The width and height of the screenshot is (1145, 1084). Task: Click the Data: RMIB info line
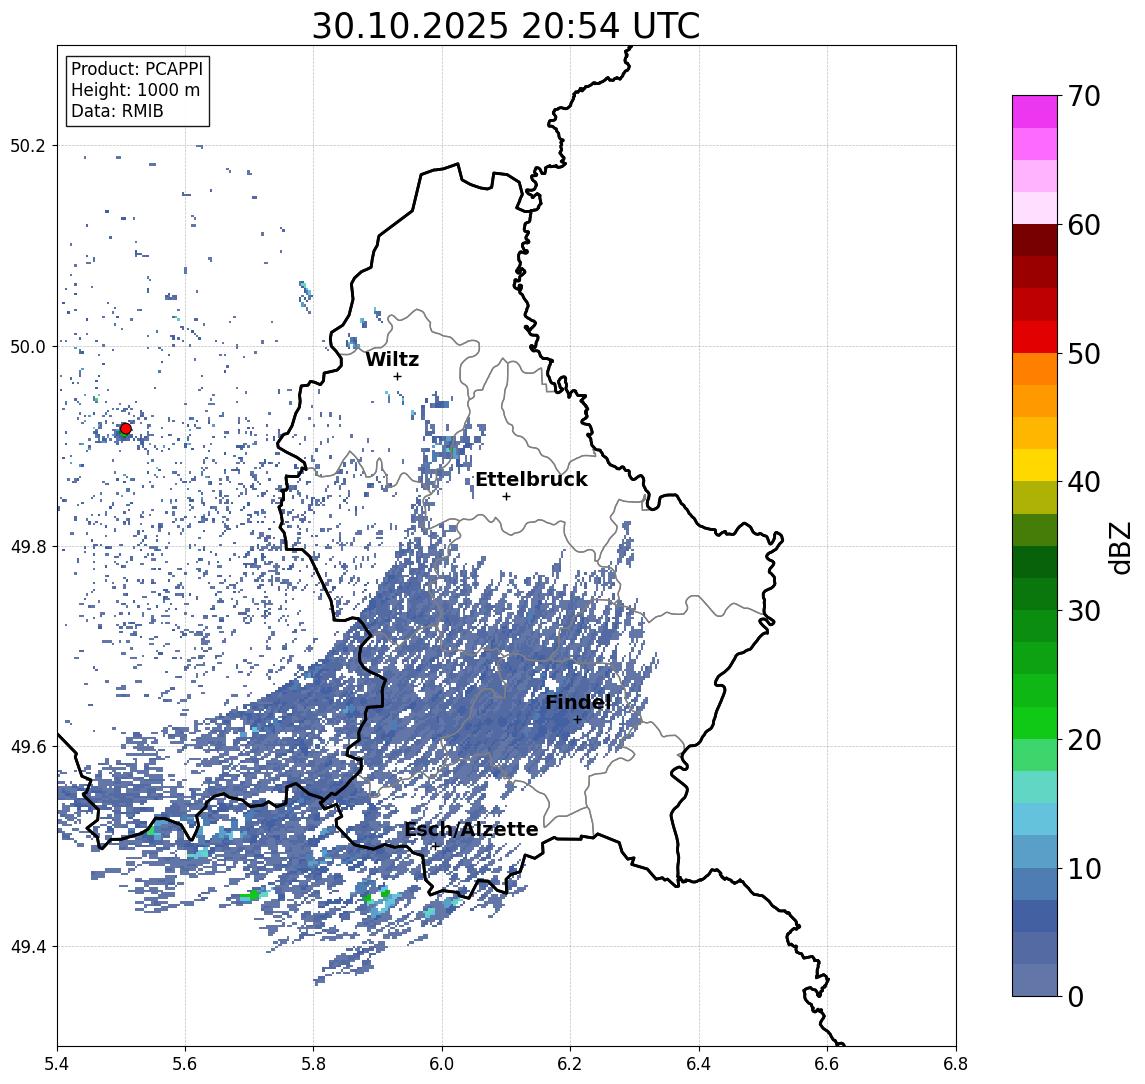(x=117, y=111)
